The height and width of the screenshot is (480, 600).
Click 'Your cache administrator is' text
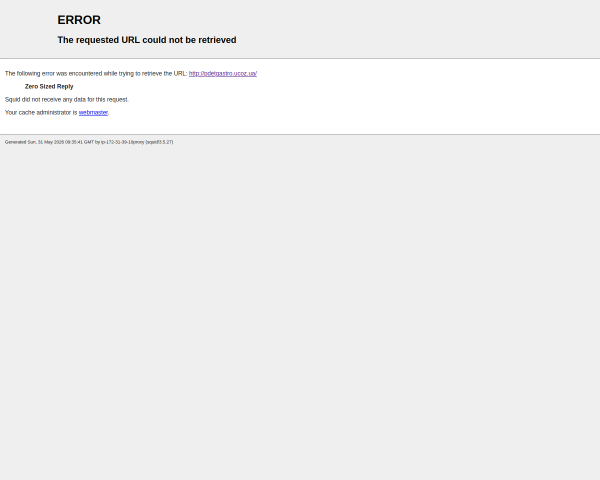pos(41,113)
